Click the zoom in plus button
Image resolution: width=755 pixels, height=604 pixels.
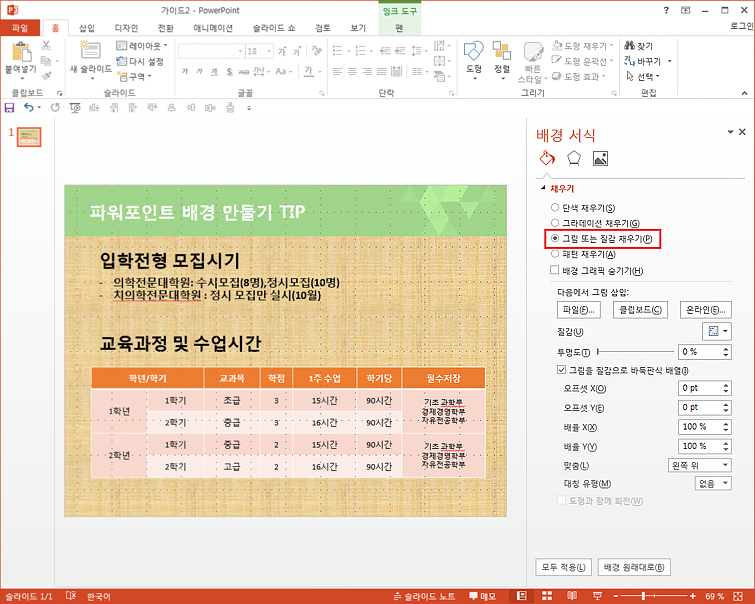(692, 596)
